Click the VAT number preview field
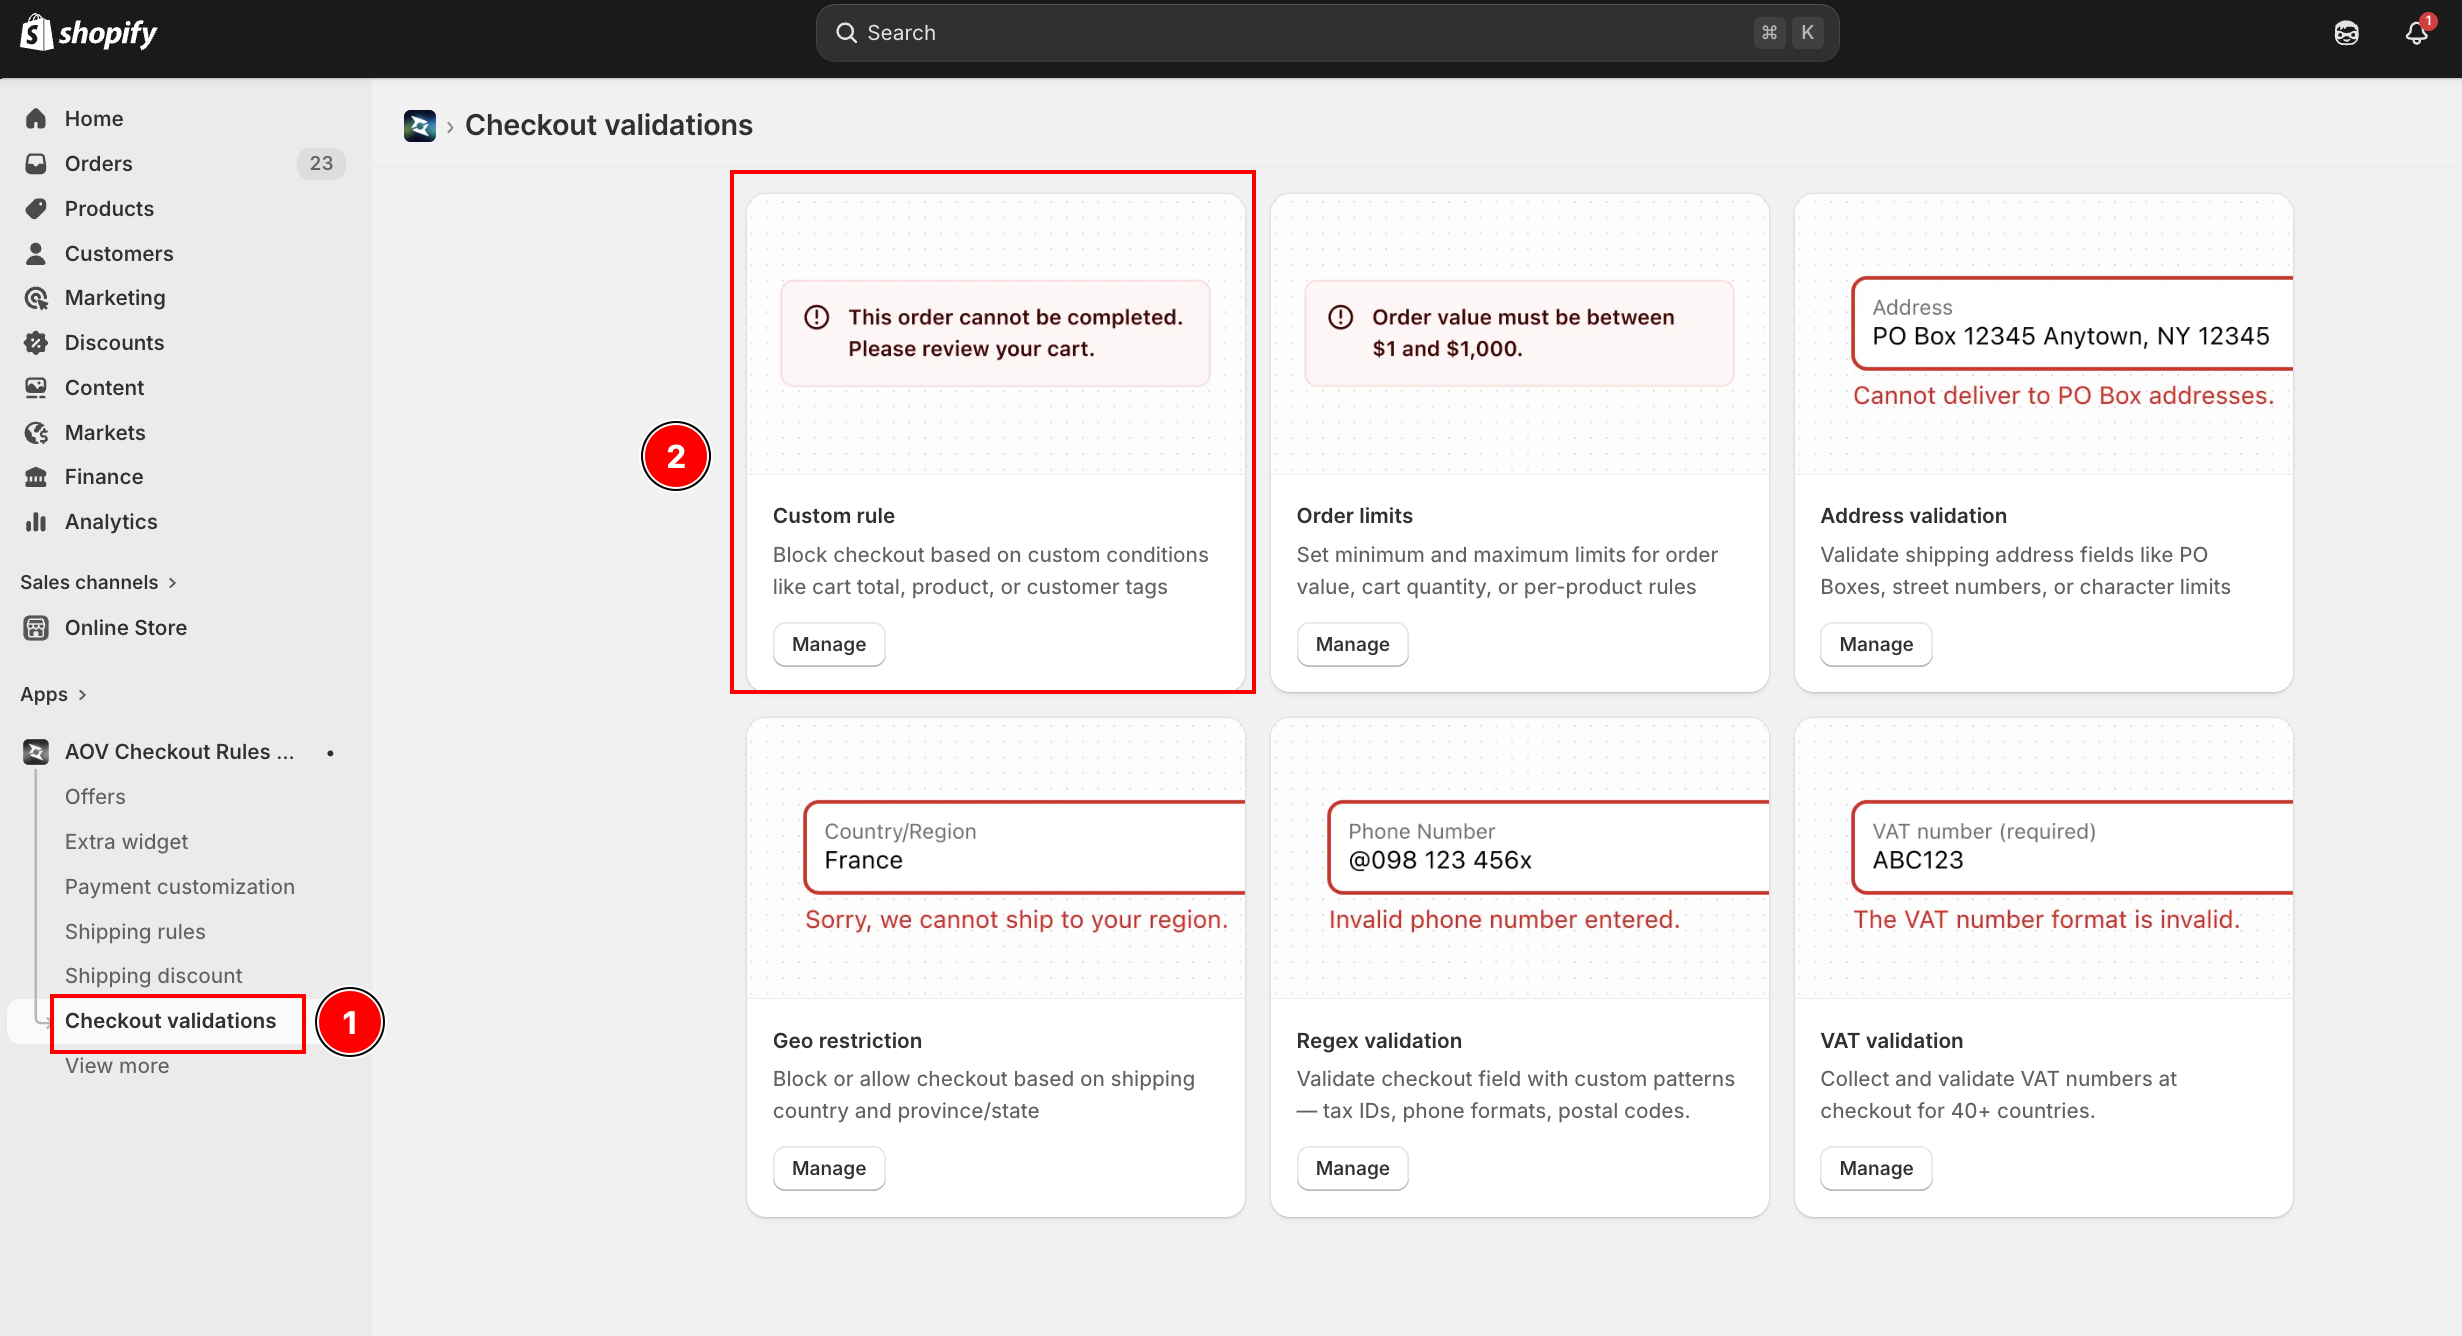Screen dimensions: 2462x1336 [2072, 847]
